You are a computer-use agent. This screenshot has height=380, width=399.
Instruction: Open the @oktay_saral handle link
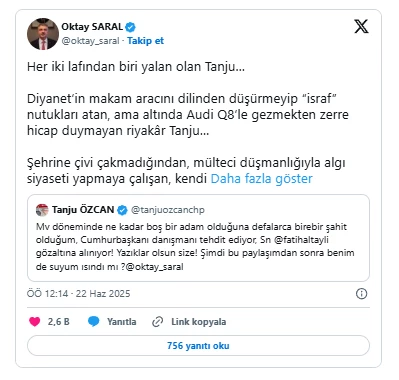pos(90,41)
